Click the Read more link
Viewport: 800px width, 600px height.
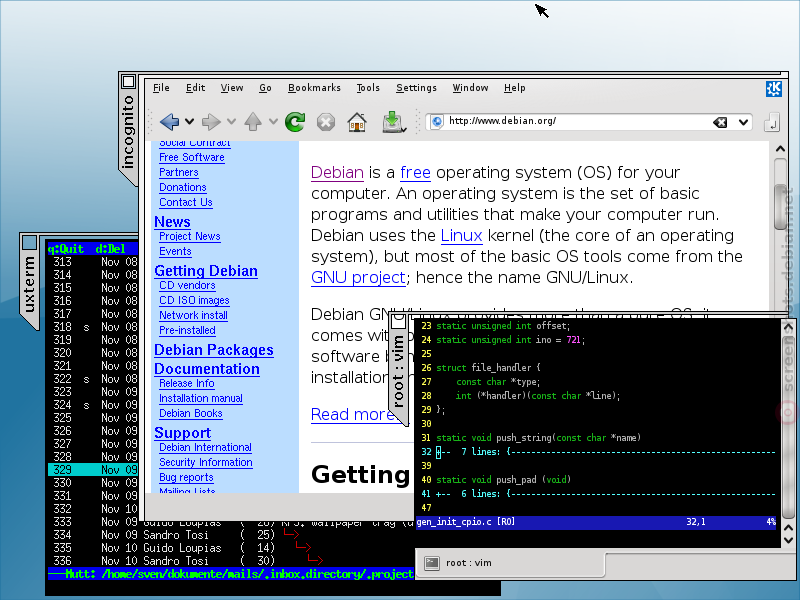352,415
